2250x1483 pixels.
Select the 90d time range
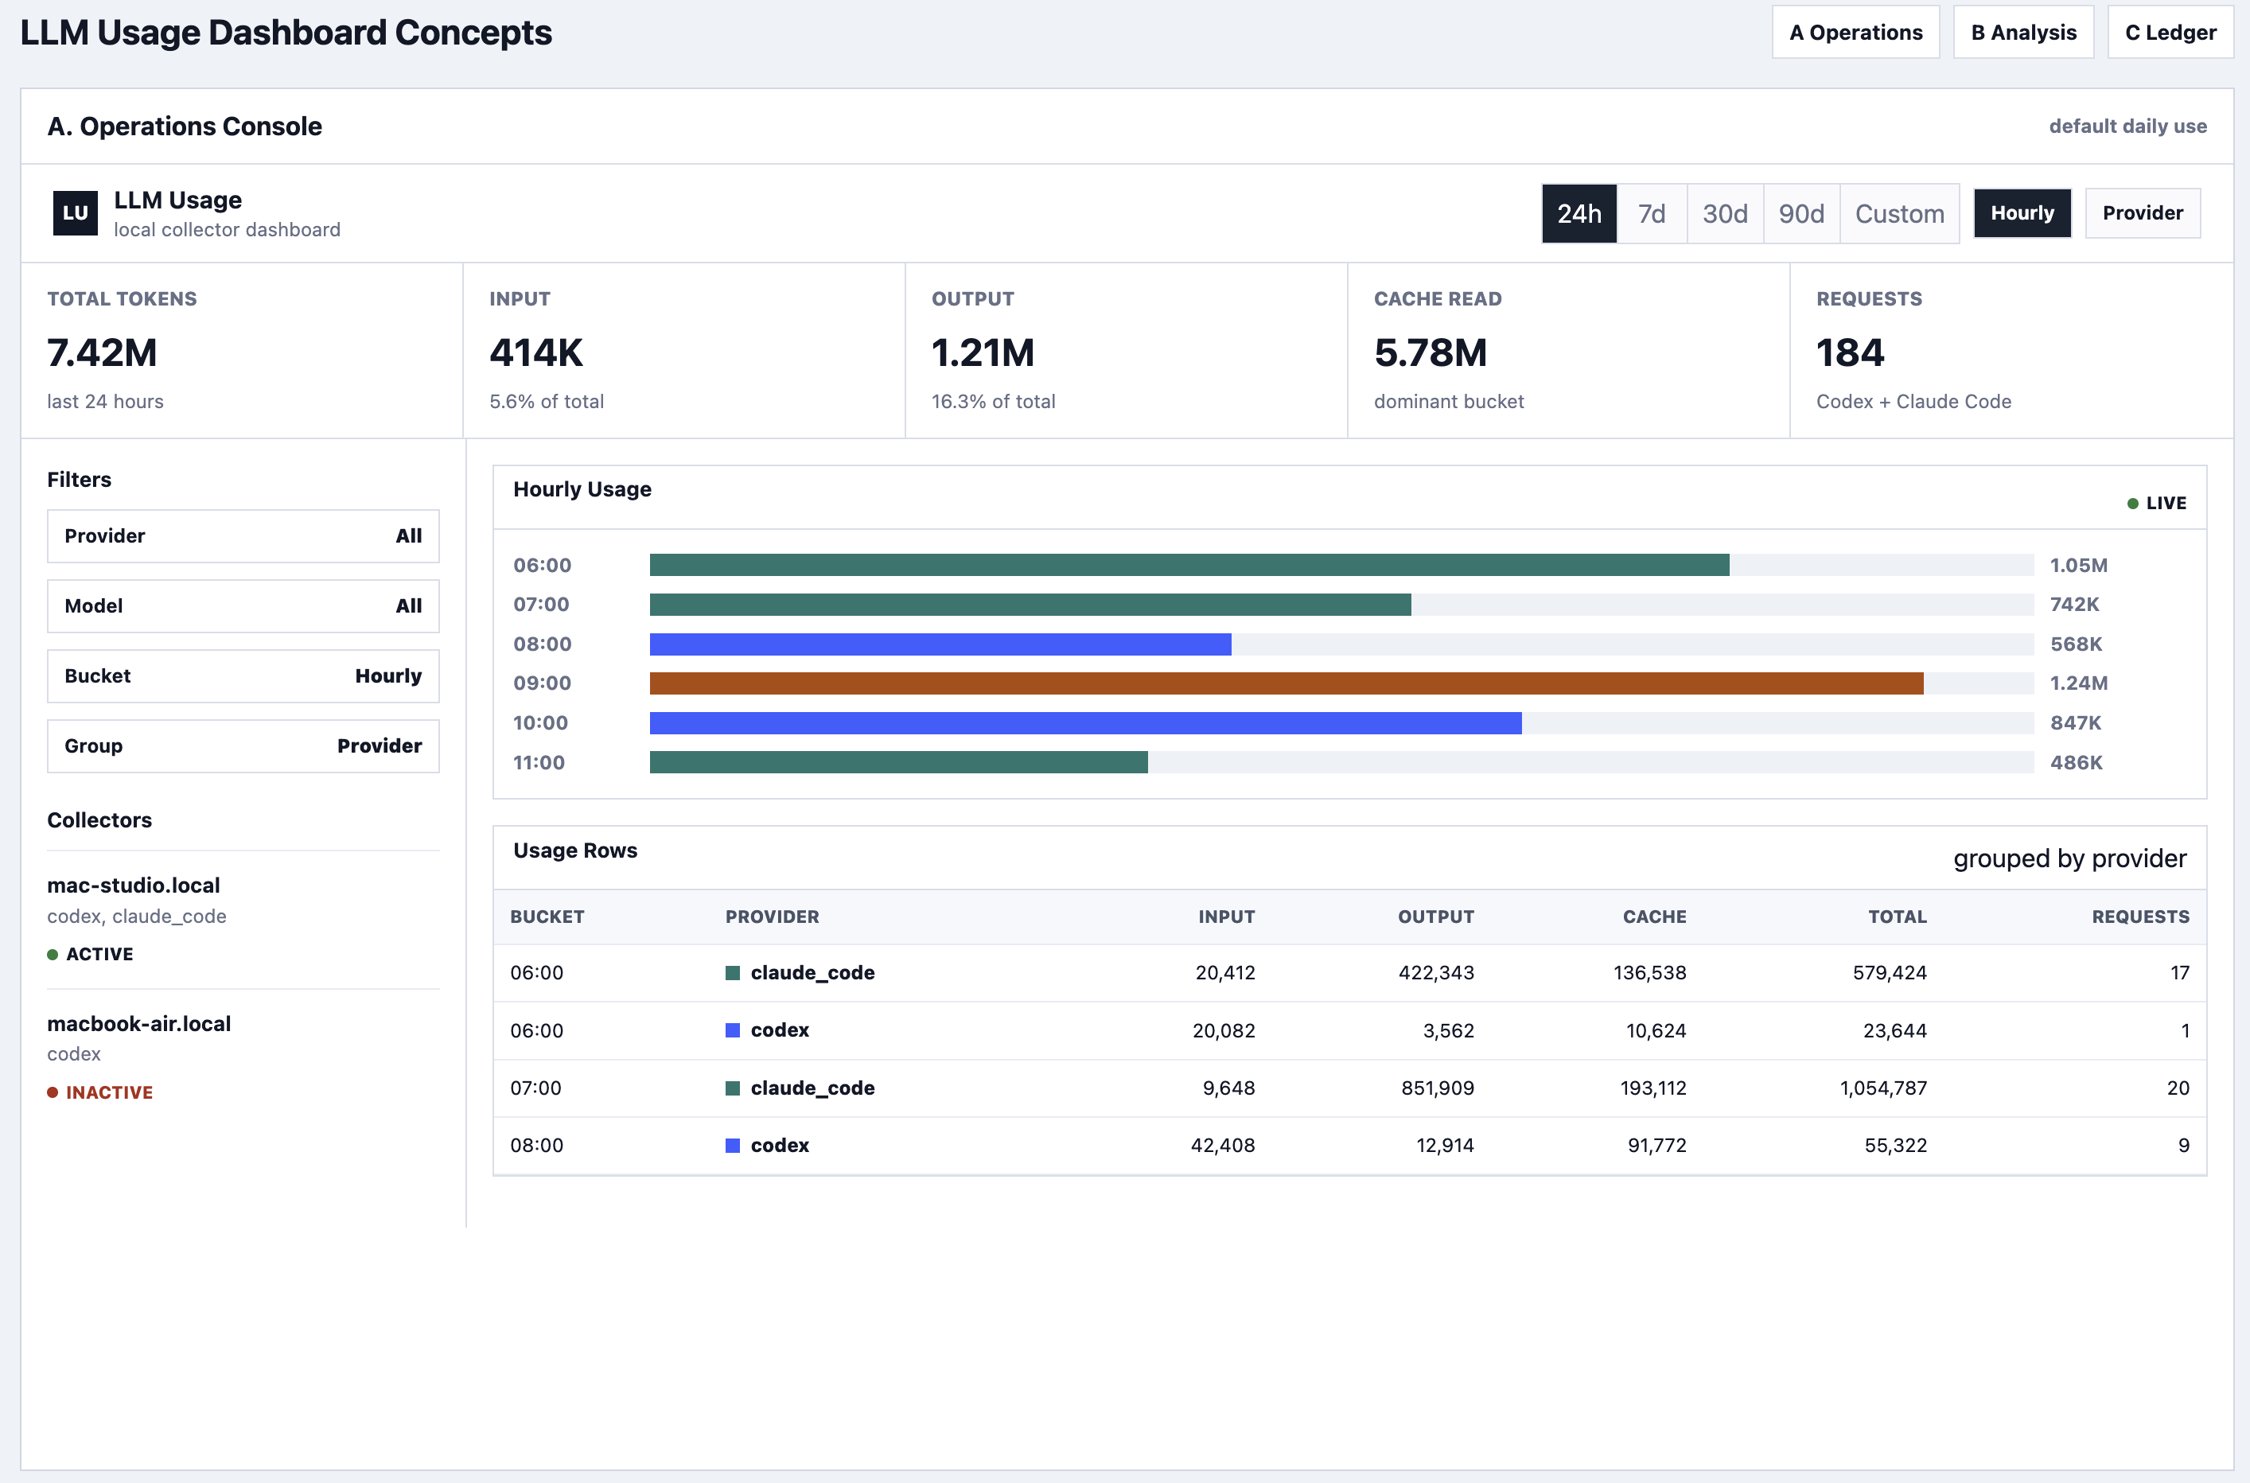pos(1801,213)
